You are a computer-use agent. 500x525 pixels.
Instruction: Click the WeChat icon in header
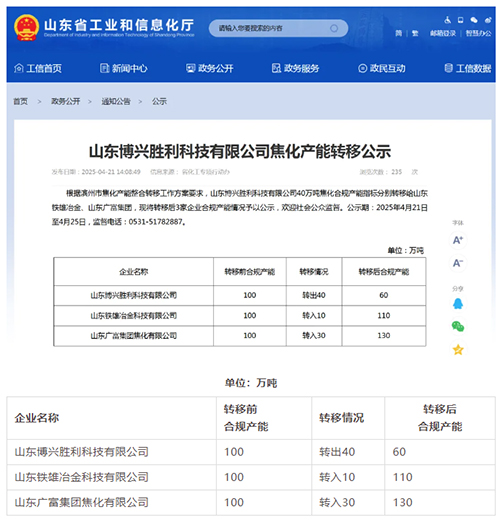click(474, 20)
